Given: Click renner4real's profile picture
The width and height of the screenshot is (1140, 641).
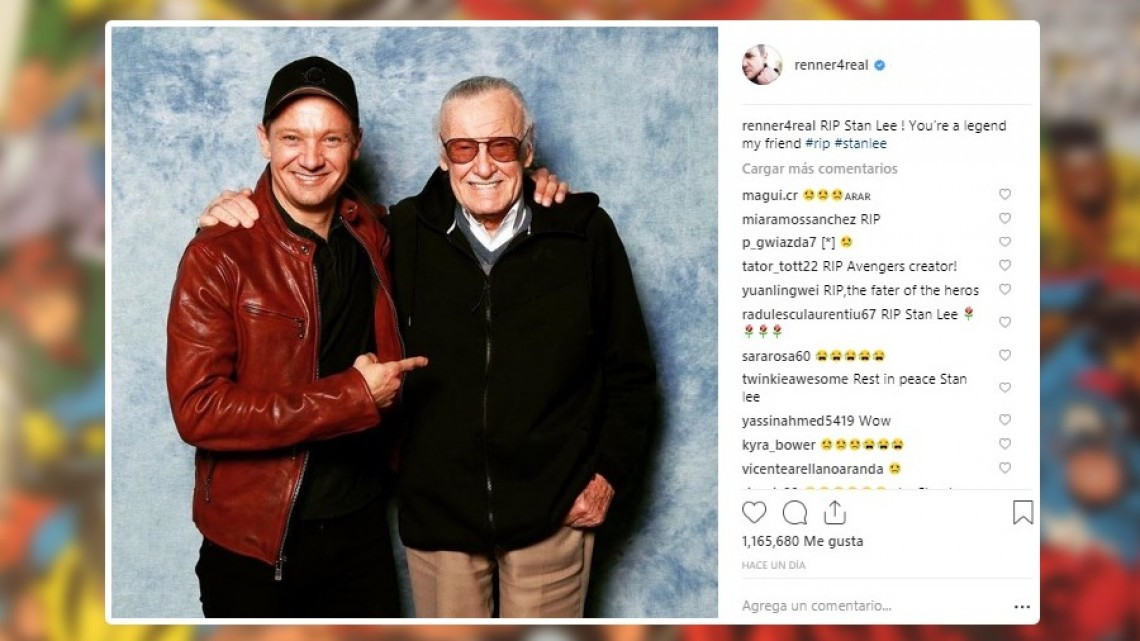Looking at the screenshot, I should click(762, 65).
